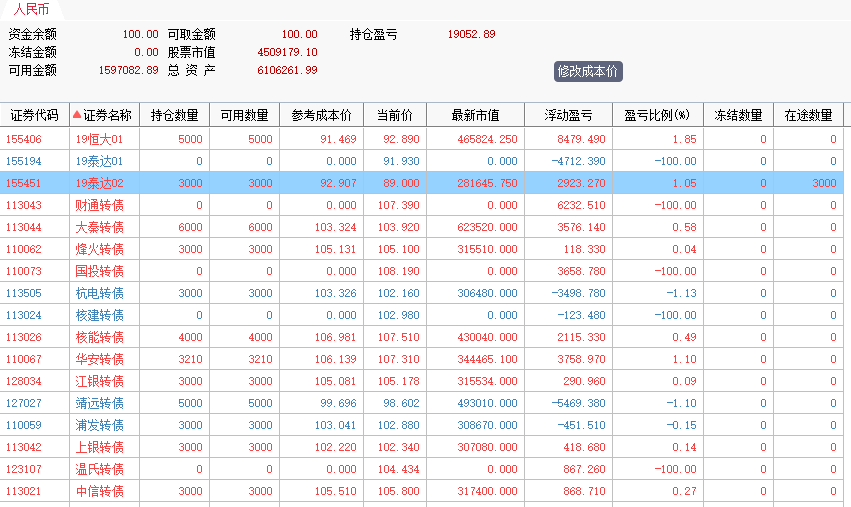Sort by 最新市值 column header
851x507 pixels.
tap(475, 115)
